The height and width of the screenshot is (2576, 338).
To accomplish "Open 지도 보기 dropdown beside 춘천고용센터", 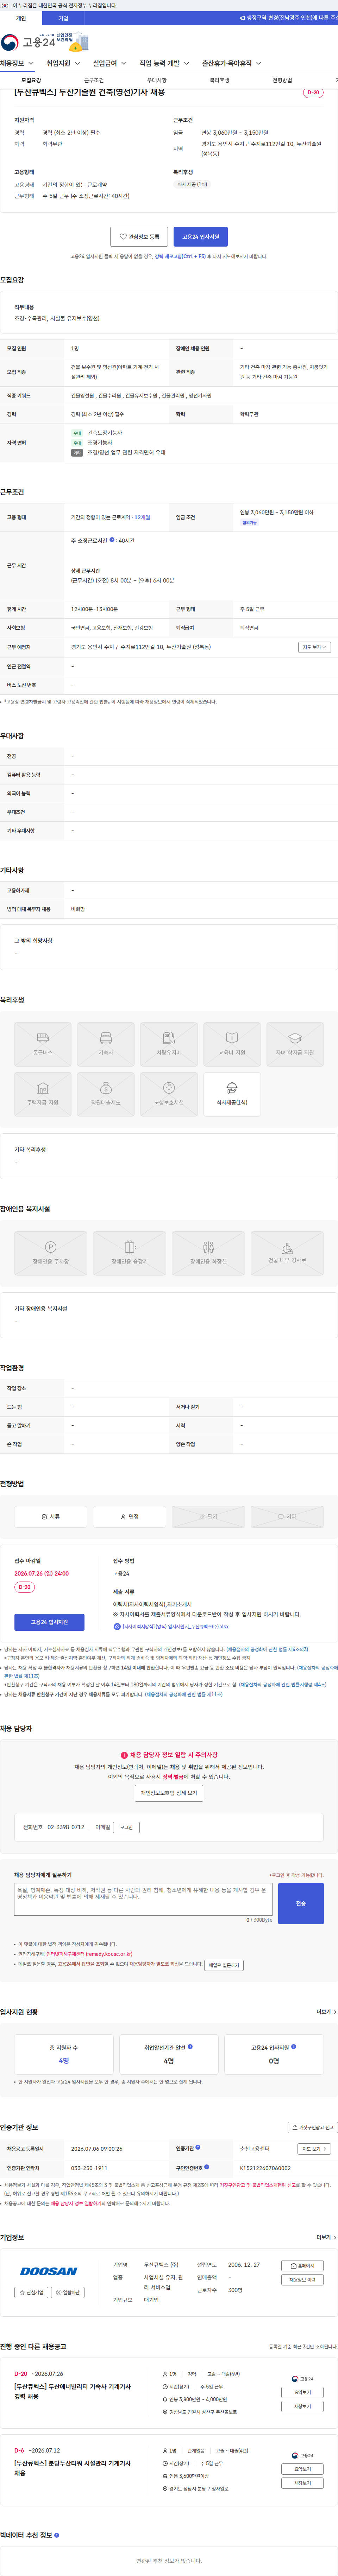I will click(x=314, y=2149).
